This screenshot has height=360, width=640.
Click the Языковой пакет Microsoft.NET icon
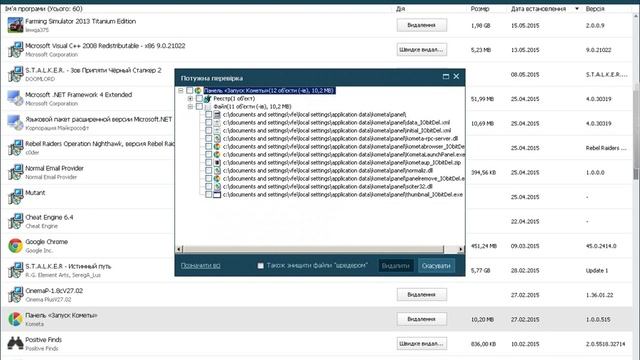(x=15, y=123)
